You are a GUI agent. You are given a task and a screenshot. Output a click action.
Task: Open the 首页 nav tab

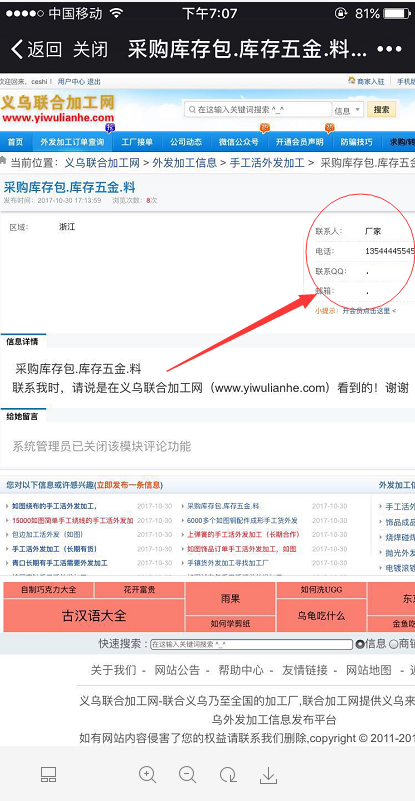point(15,142)
